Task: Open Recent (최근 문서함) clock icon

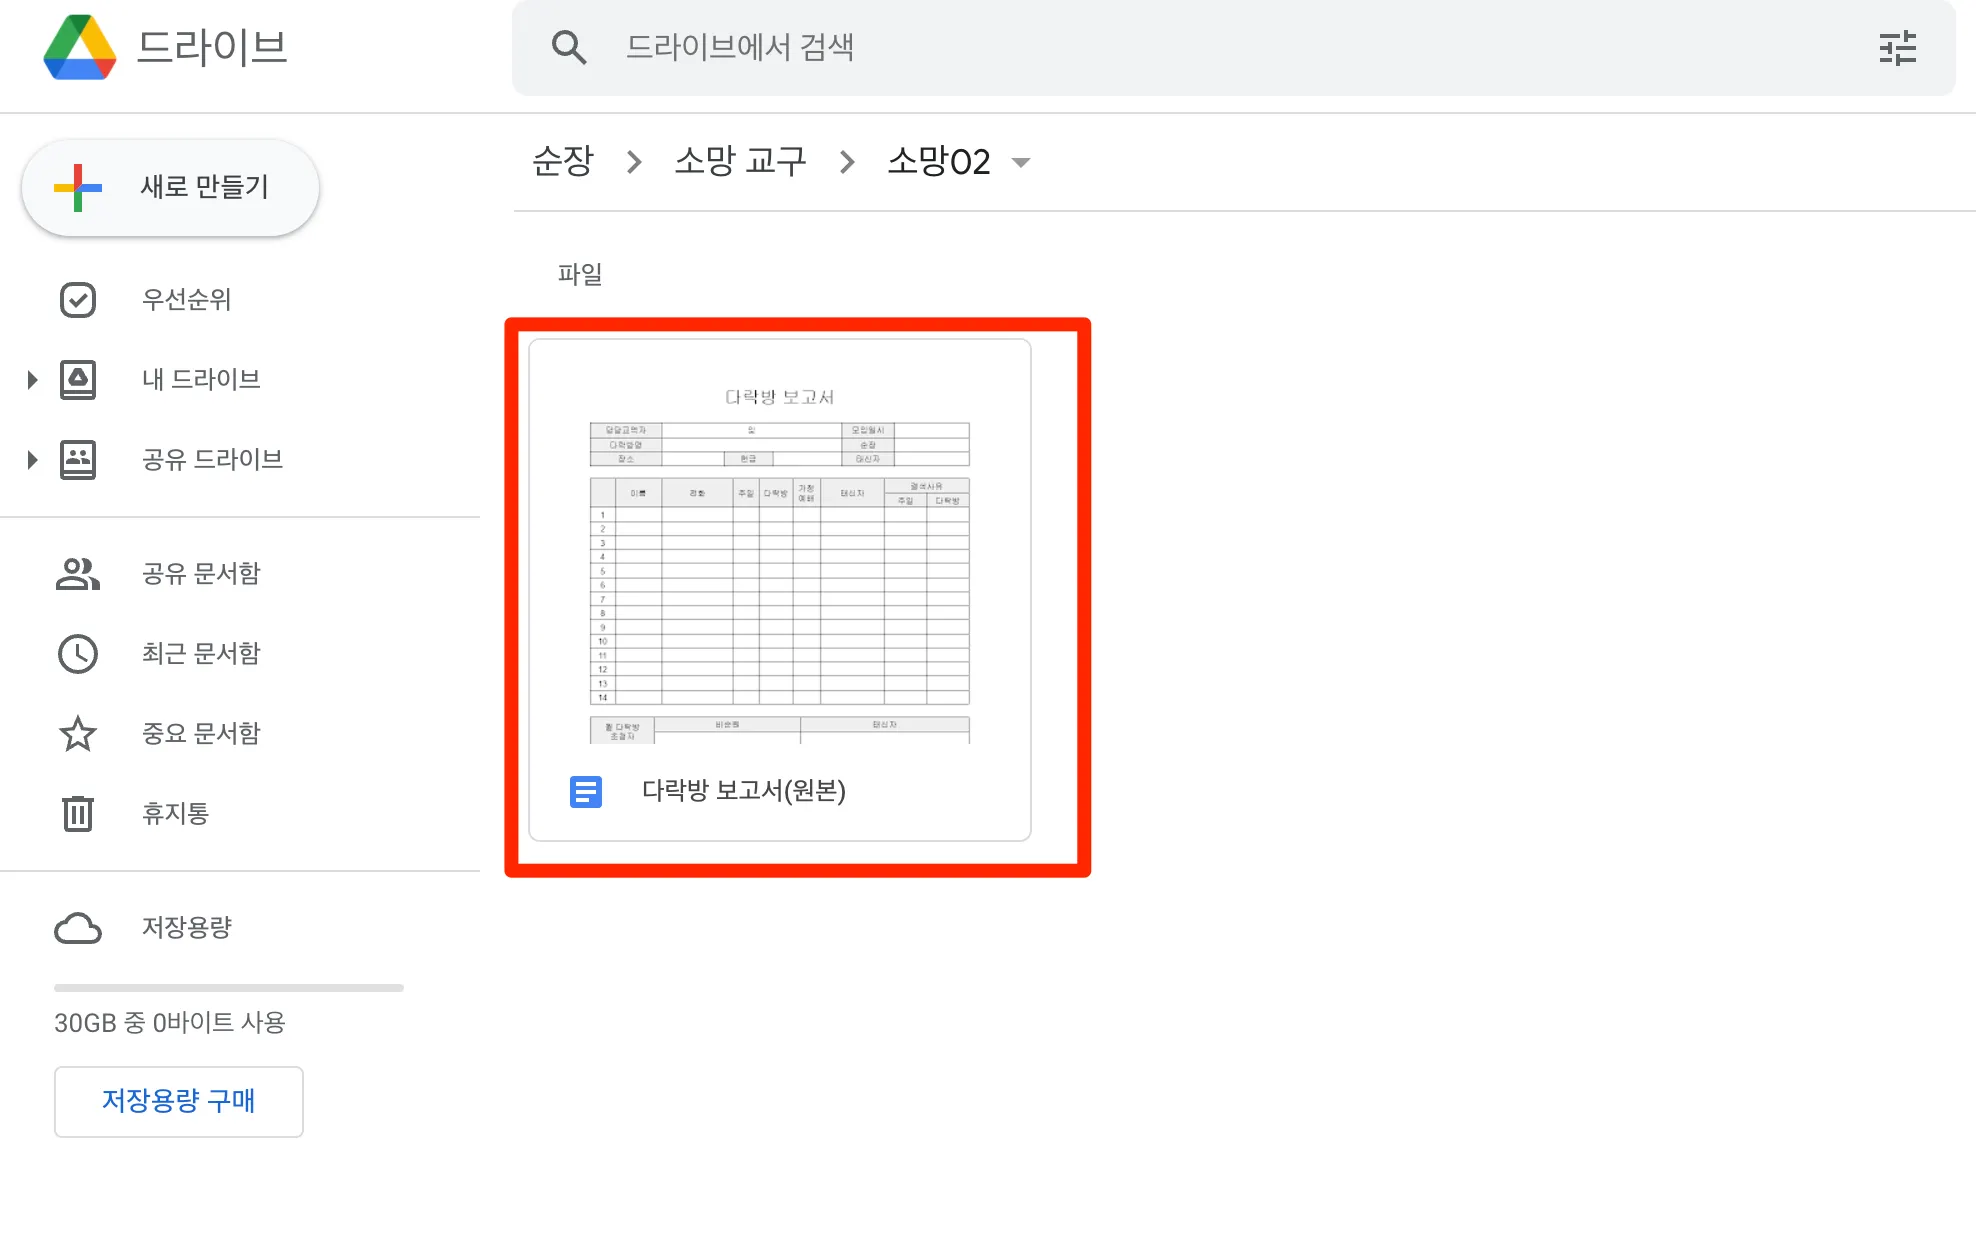Action: [78, 654]
